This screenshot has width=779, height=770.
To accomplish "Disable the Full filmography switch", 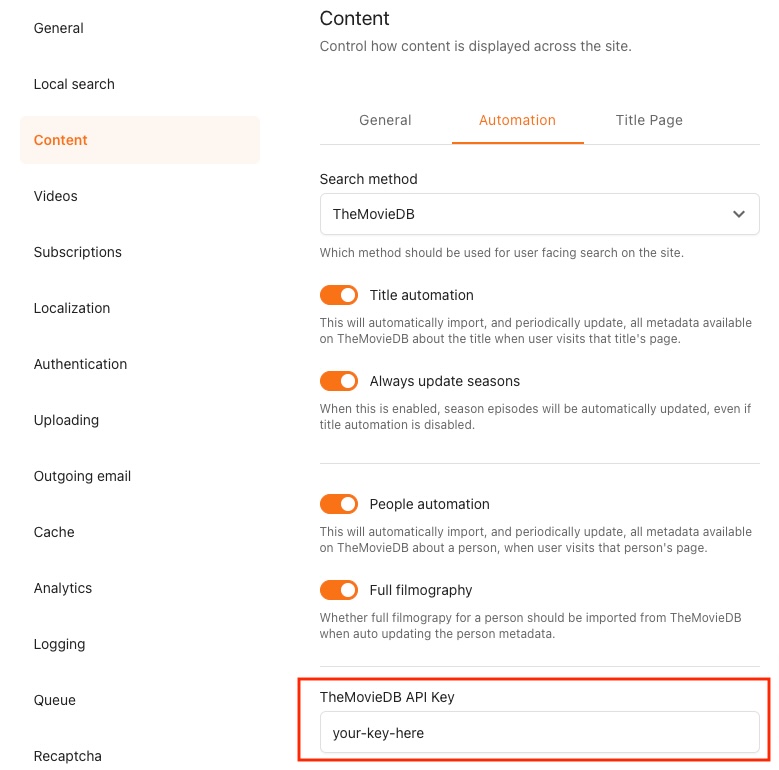I will coord(339,590).
